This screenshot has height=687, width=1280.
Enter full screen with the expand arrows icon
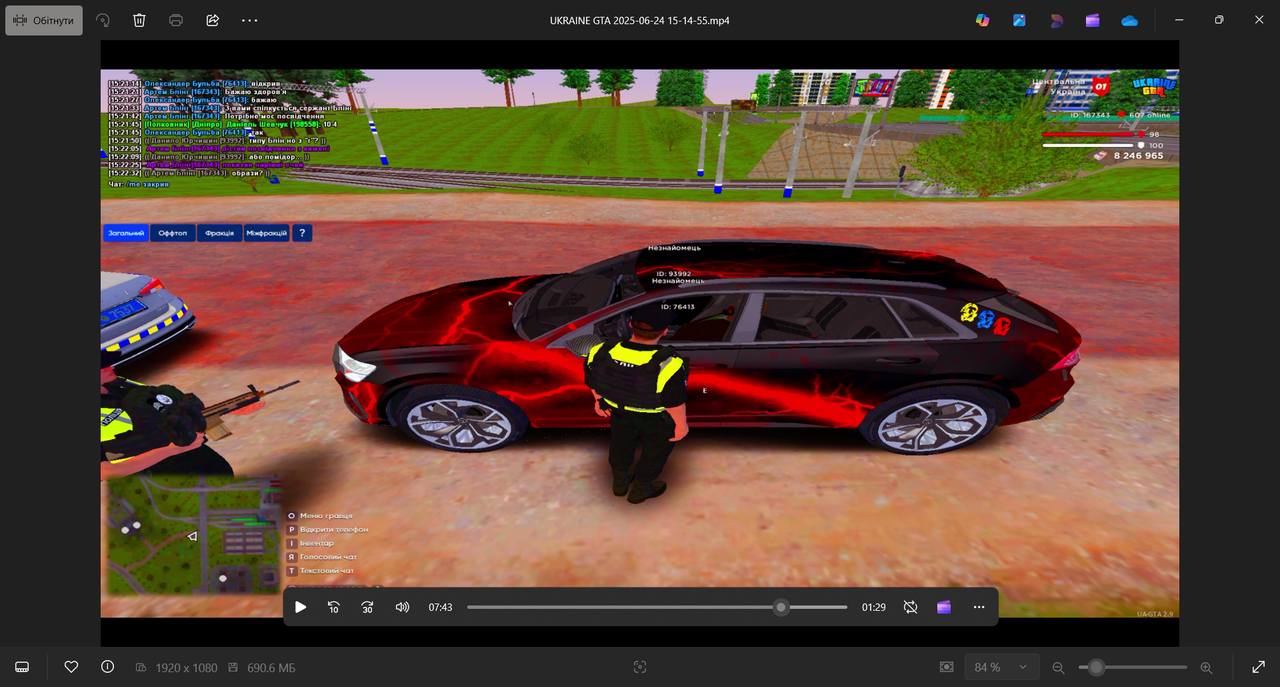click(x=1258, y=667)
